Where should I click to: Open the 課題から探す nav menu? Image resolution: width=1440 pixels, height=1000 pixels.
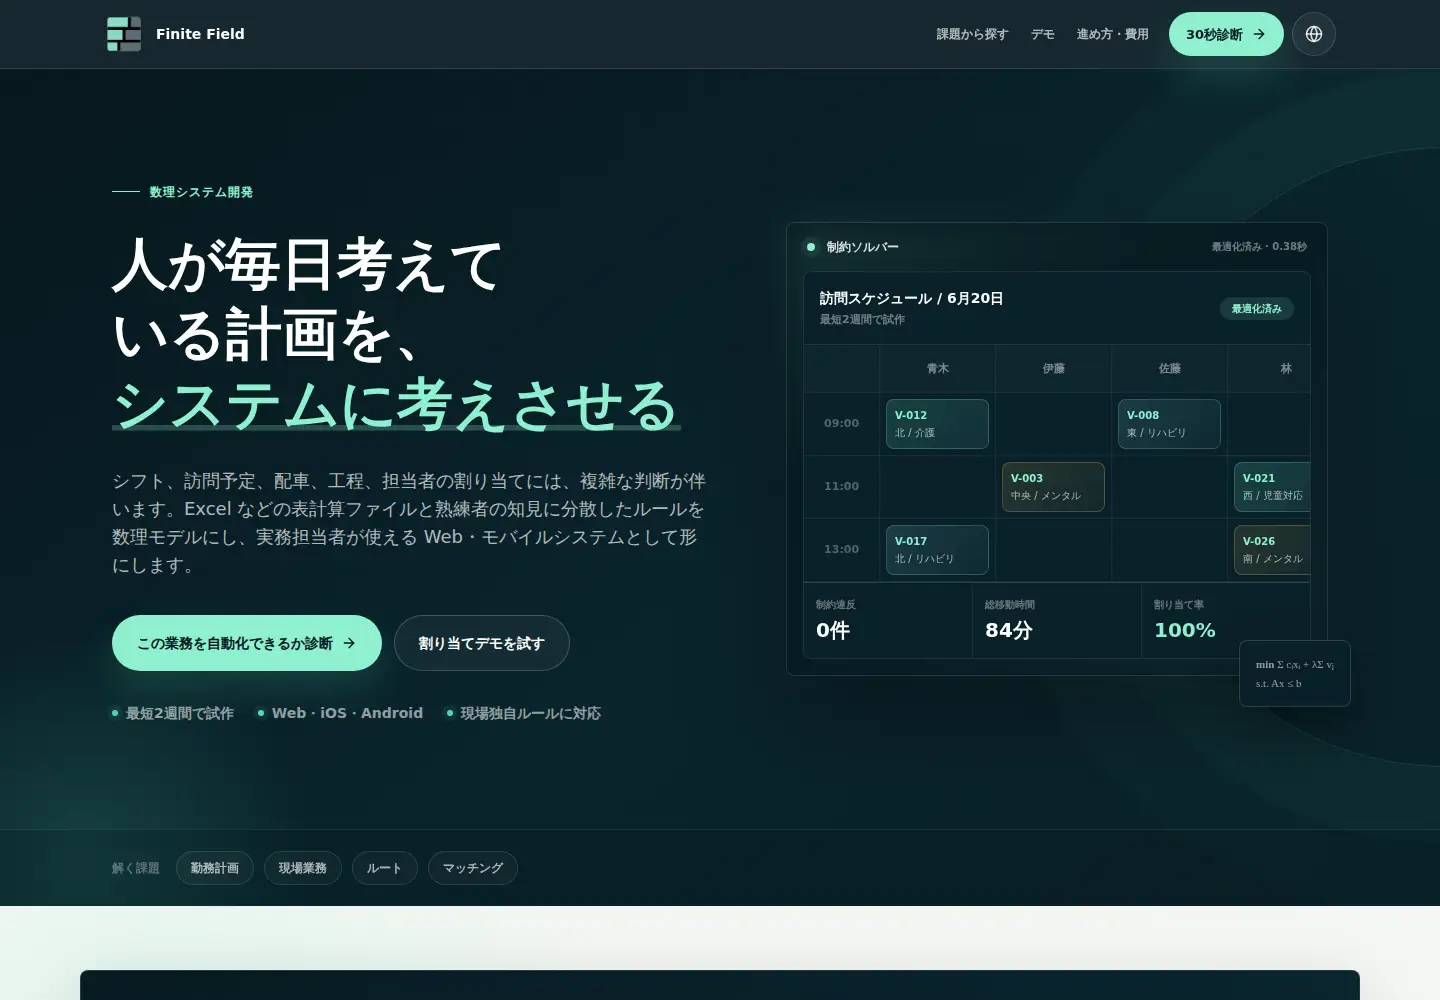point(972,34)
